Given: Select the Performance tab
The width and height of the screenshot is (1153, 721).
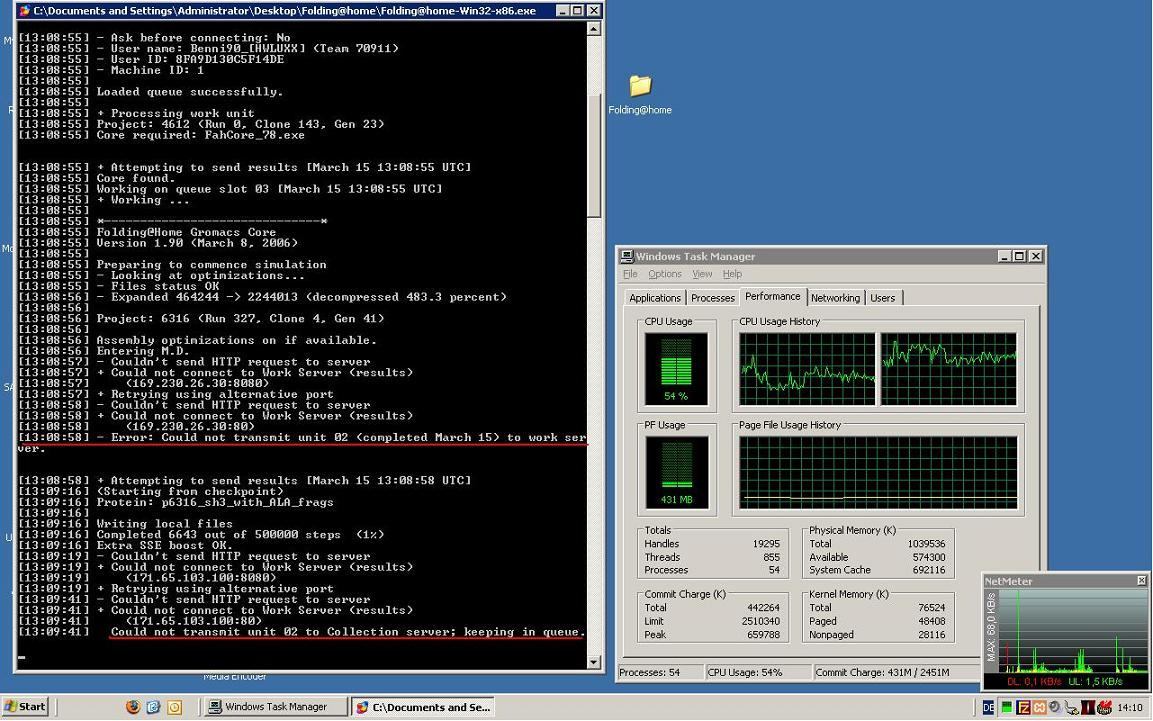Looking at the screenshot, I should 772,296.
